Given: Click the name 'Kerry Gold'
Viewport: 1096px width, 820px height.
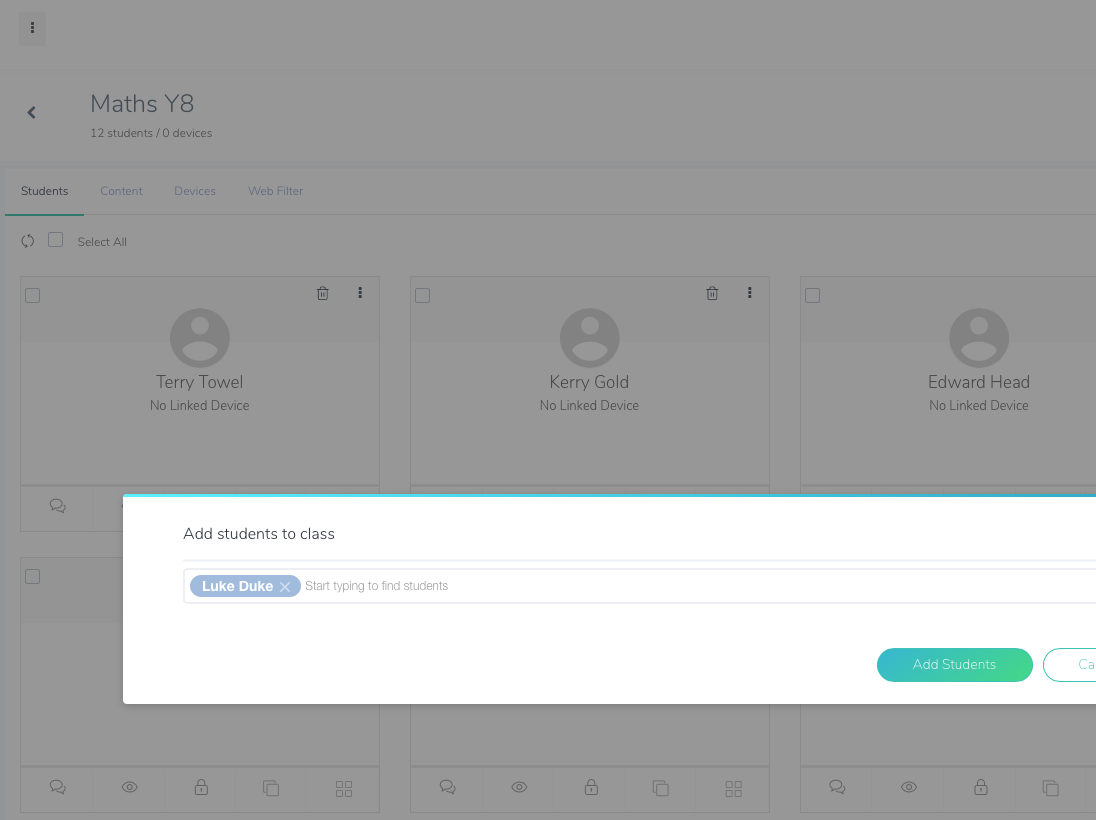Looking at the screenshot, I should pos(589,382).
